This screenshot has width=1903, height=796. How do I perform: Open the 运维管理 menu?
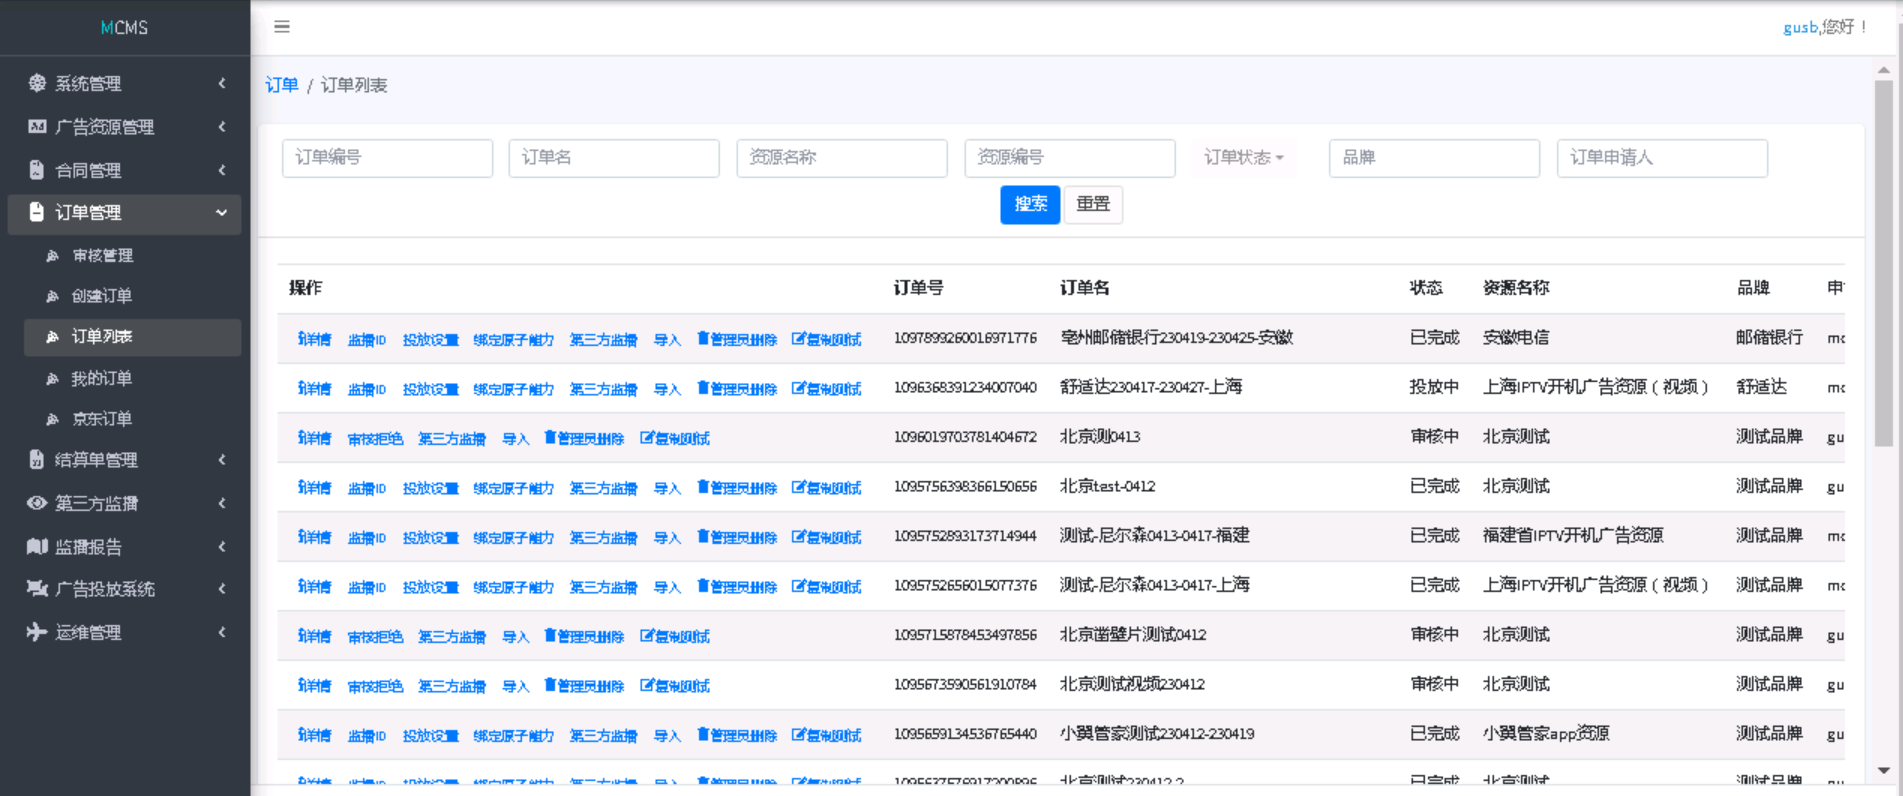(124, 632)
